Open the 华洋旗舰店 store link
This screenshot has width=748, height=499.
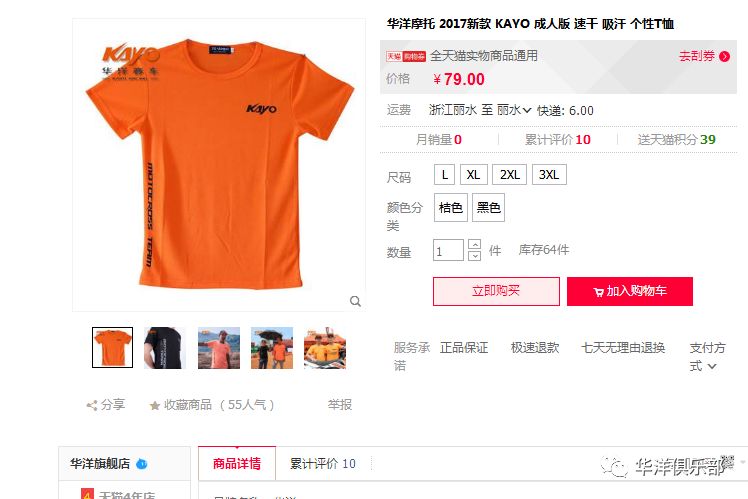[x=100, y=464]
